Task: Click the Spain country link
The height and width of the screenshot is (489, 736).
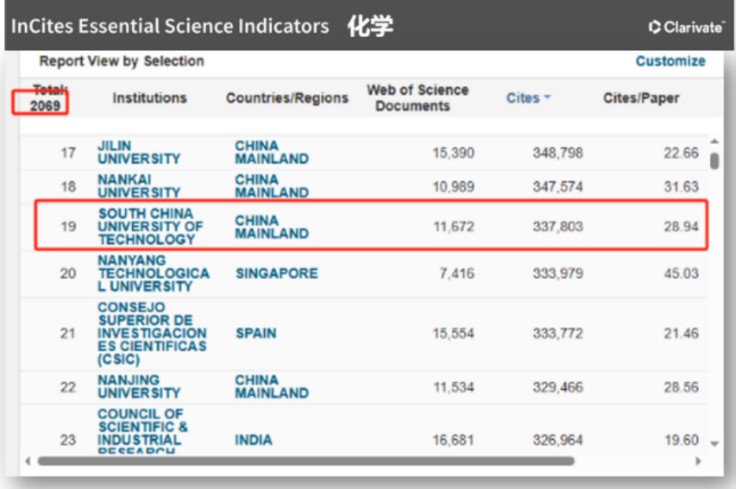Action: 256,333
